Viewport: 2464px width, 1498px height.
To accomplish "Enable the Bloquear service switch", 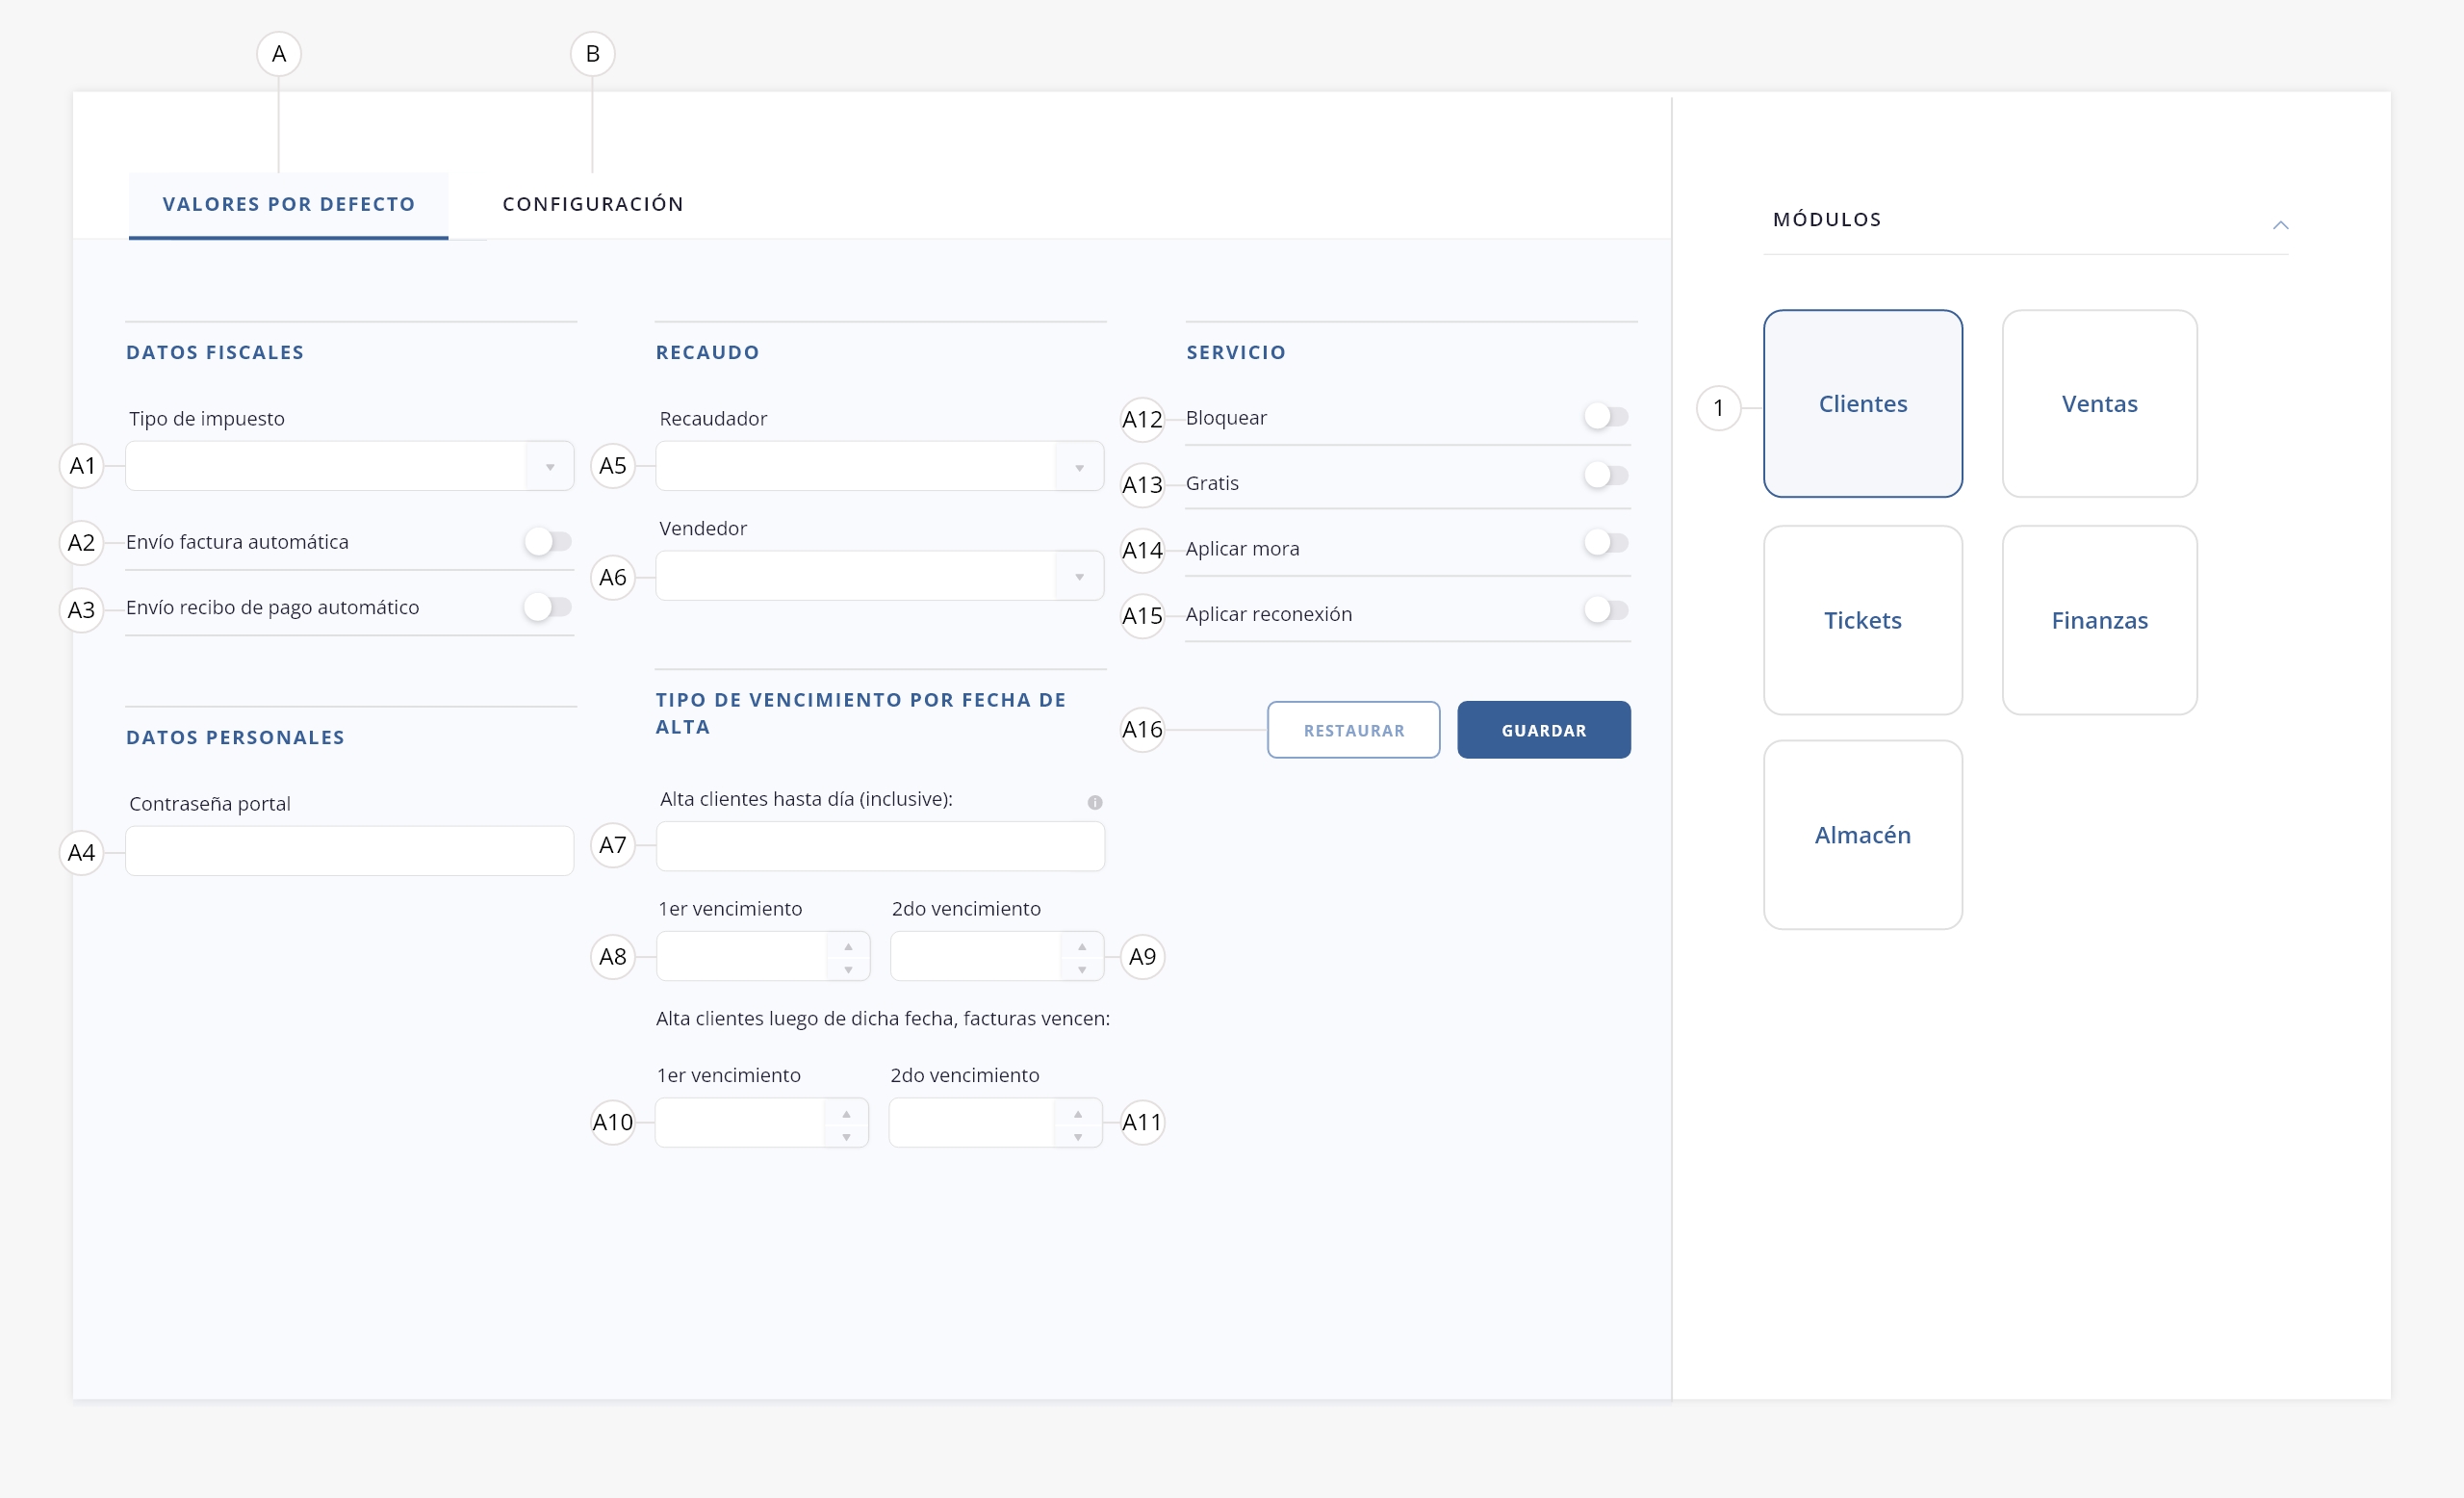I will (x=1606, y=416).
